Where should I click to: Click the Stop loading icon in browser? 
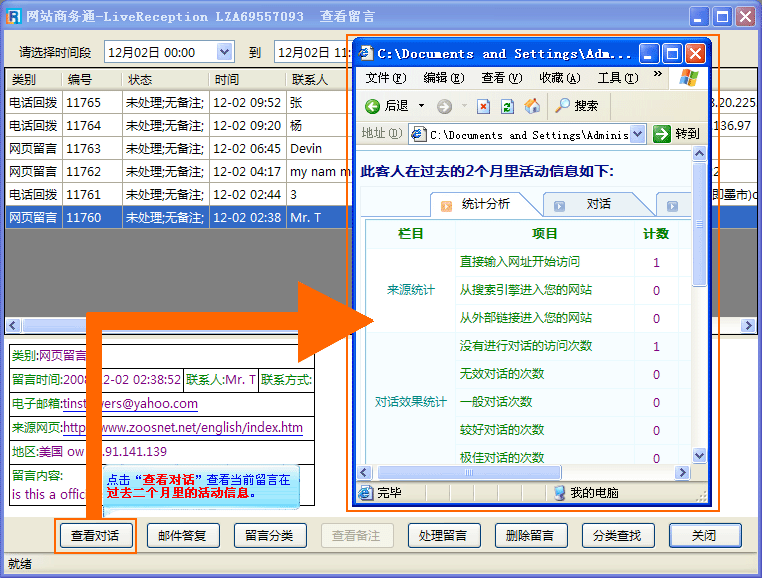[x=484, y=106]
